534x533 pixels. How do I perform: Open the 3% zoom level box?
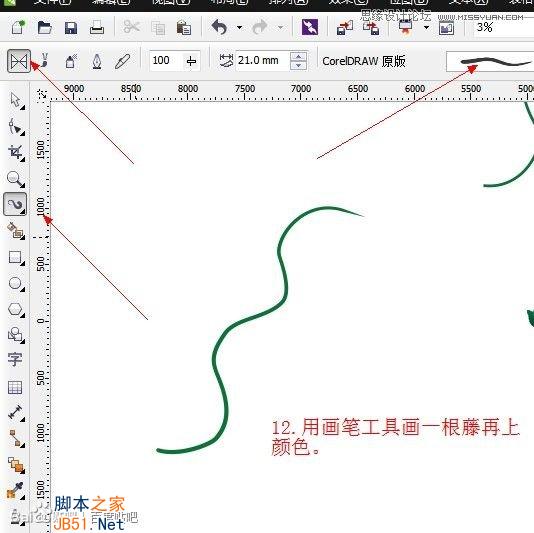pos(503,27)
